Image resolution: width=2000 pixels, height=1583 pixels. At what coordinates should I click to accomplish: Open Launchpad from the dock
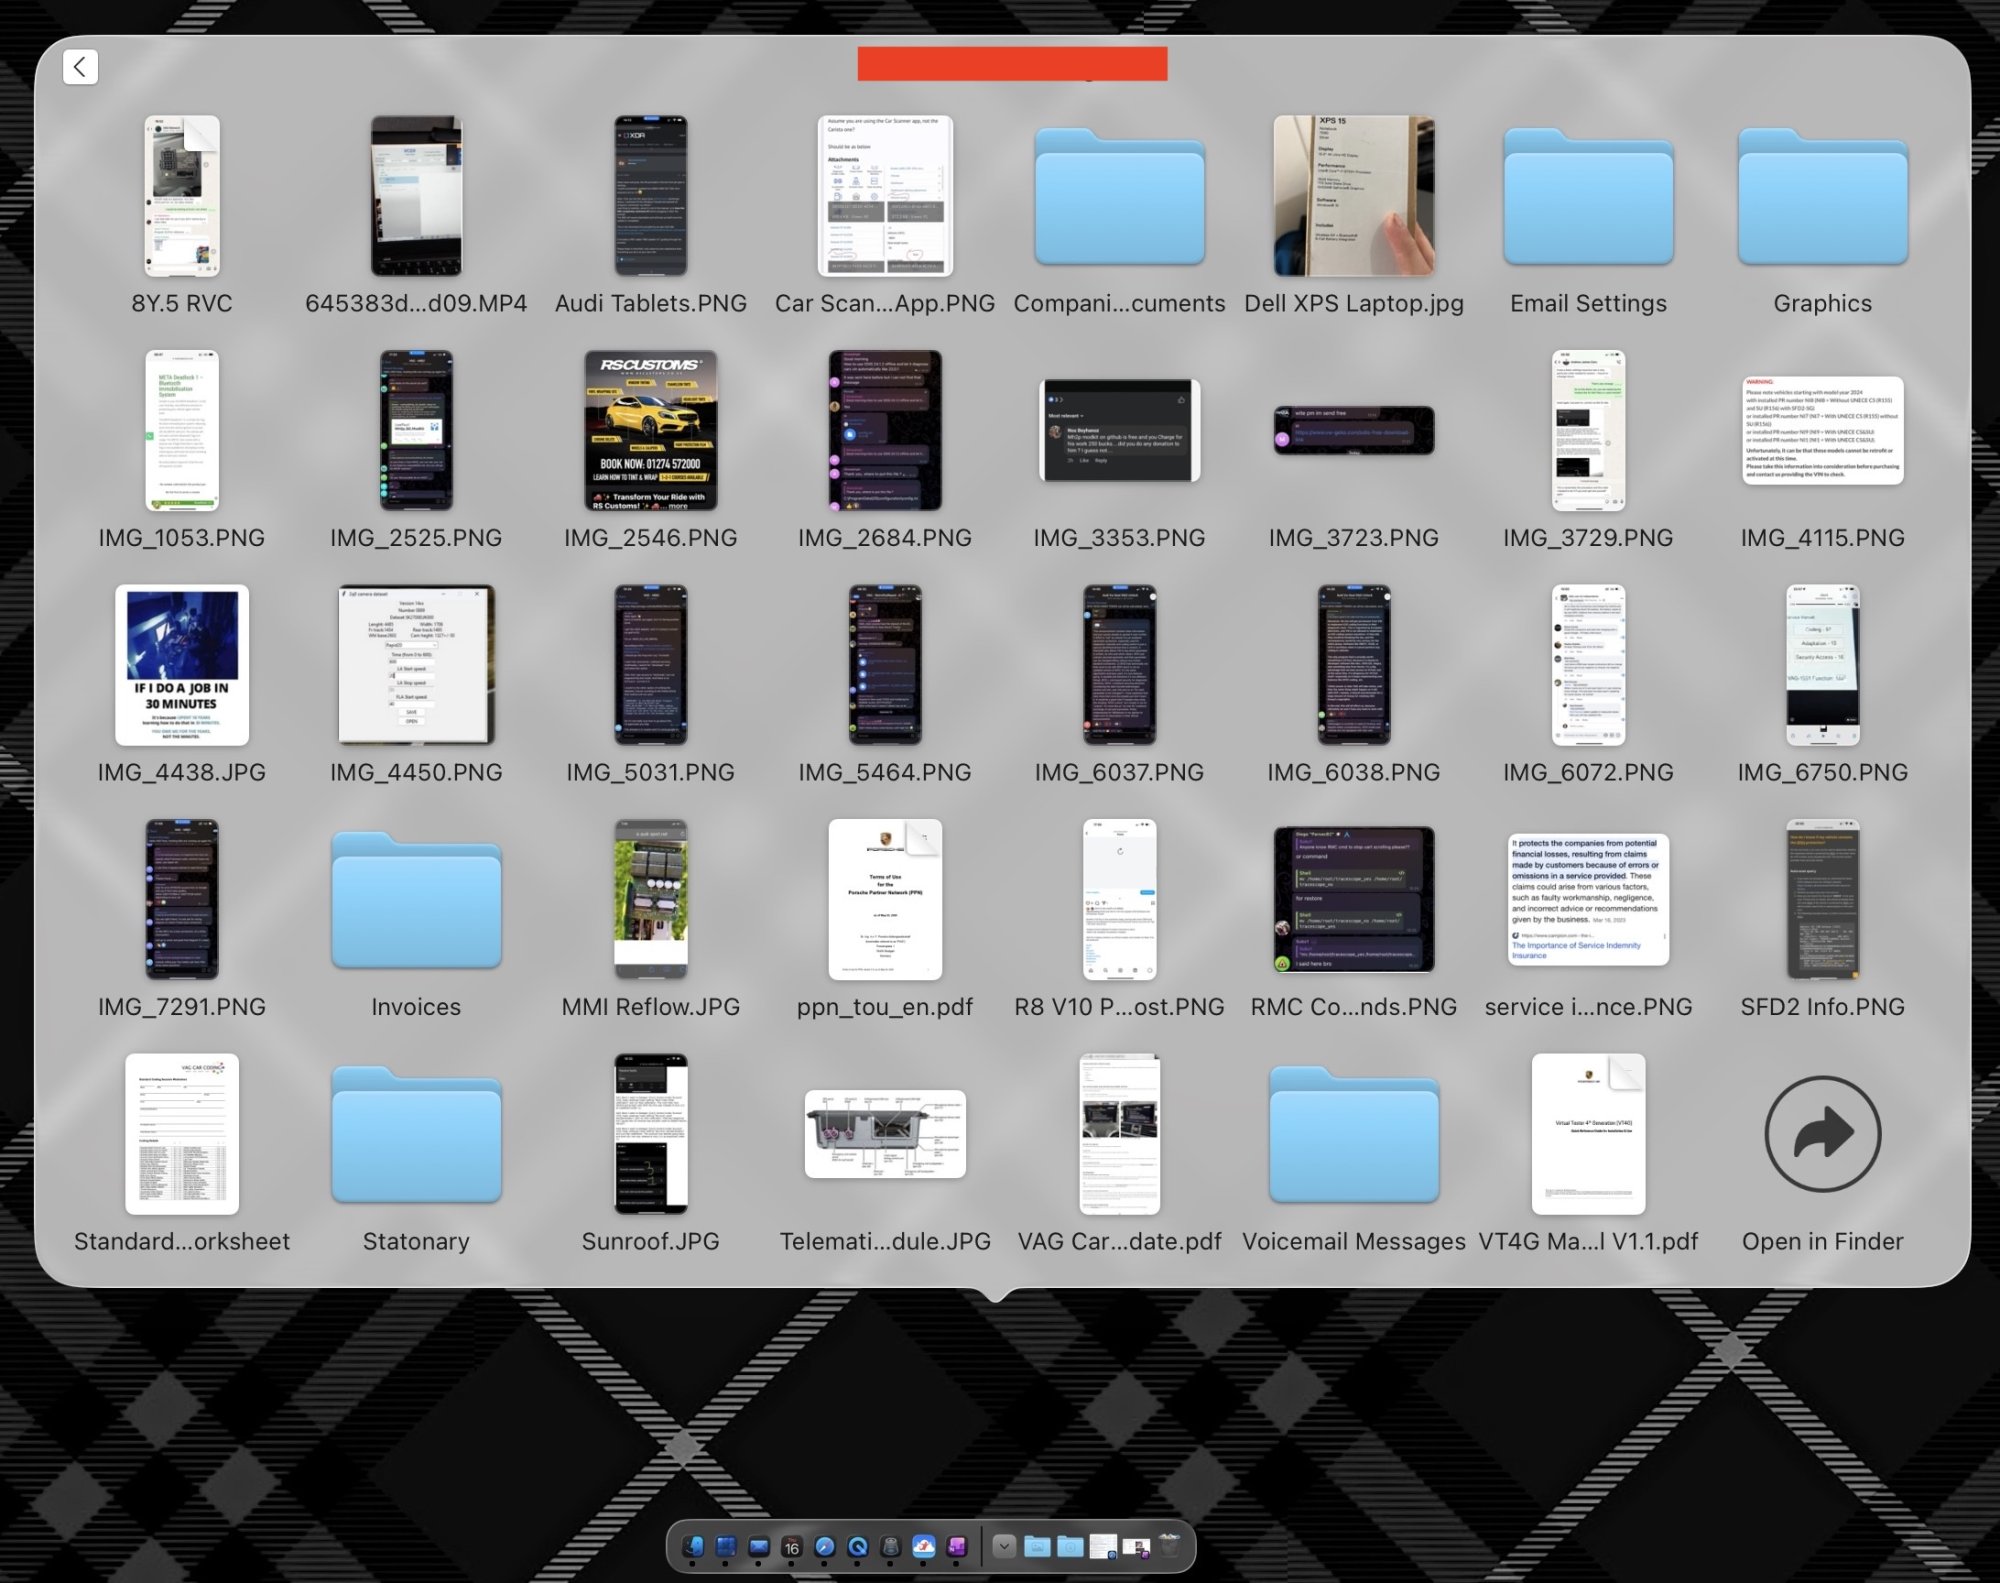point(725,1546)
